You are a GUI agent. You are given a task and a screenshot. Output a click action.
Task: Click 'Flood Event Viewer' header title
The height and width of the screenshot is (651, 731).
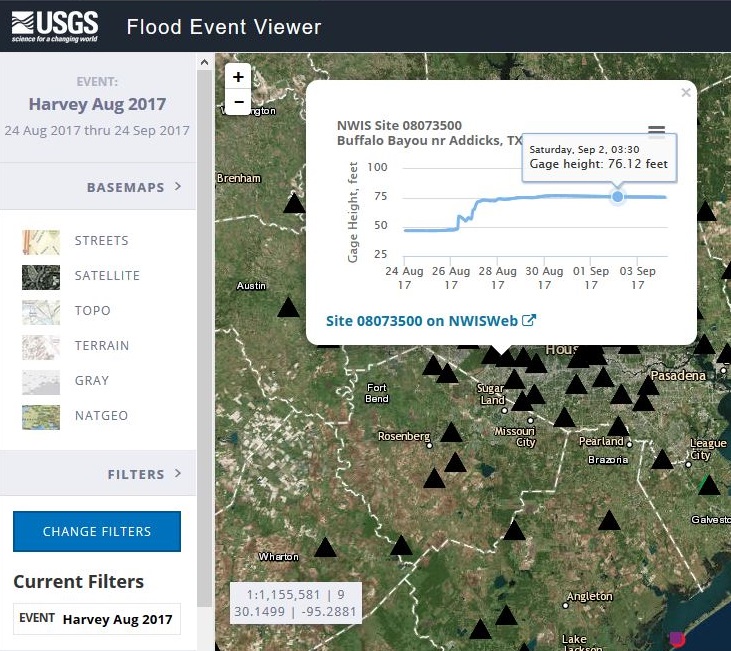224,27
